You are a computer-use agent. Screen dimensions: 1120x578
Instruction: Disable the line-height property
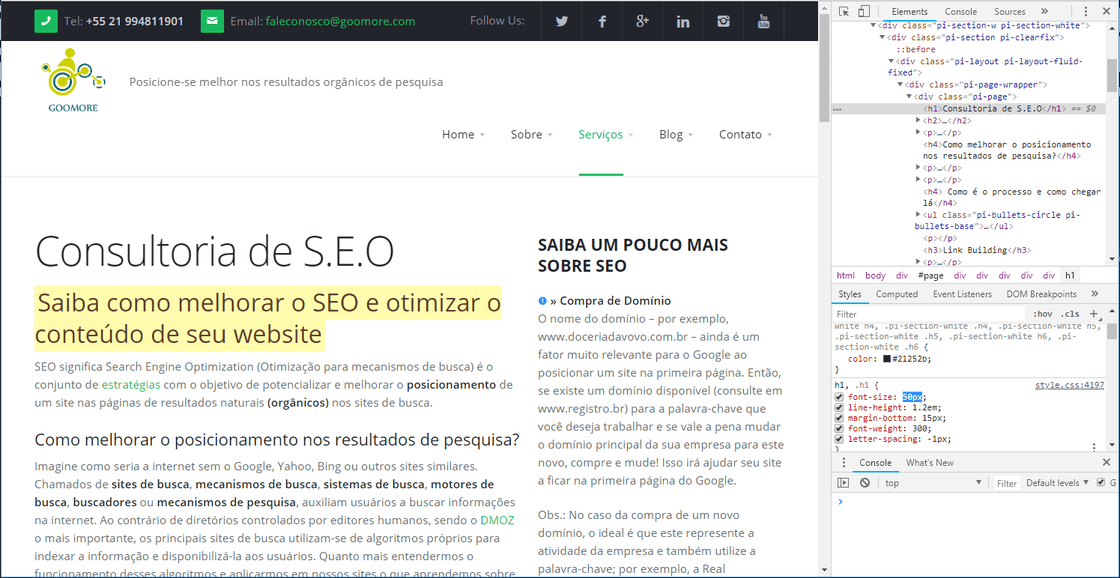(x=838, y=408)
